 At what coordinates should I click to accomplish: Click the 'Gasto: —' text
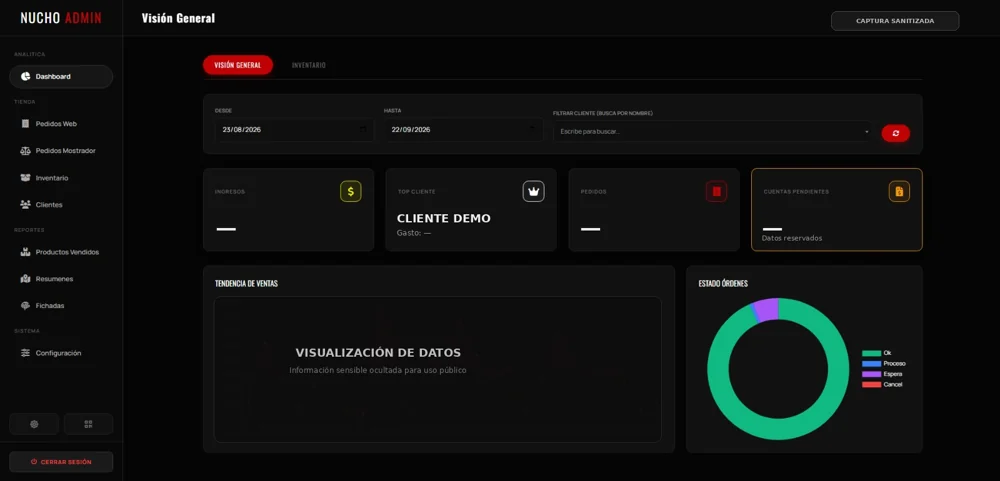coord(414,233)
